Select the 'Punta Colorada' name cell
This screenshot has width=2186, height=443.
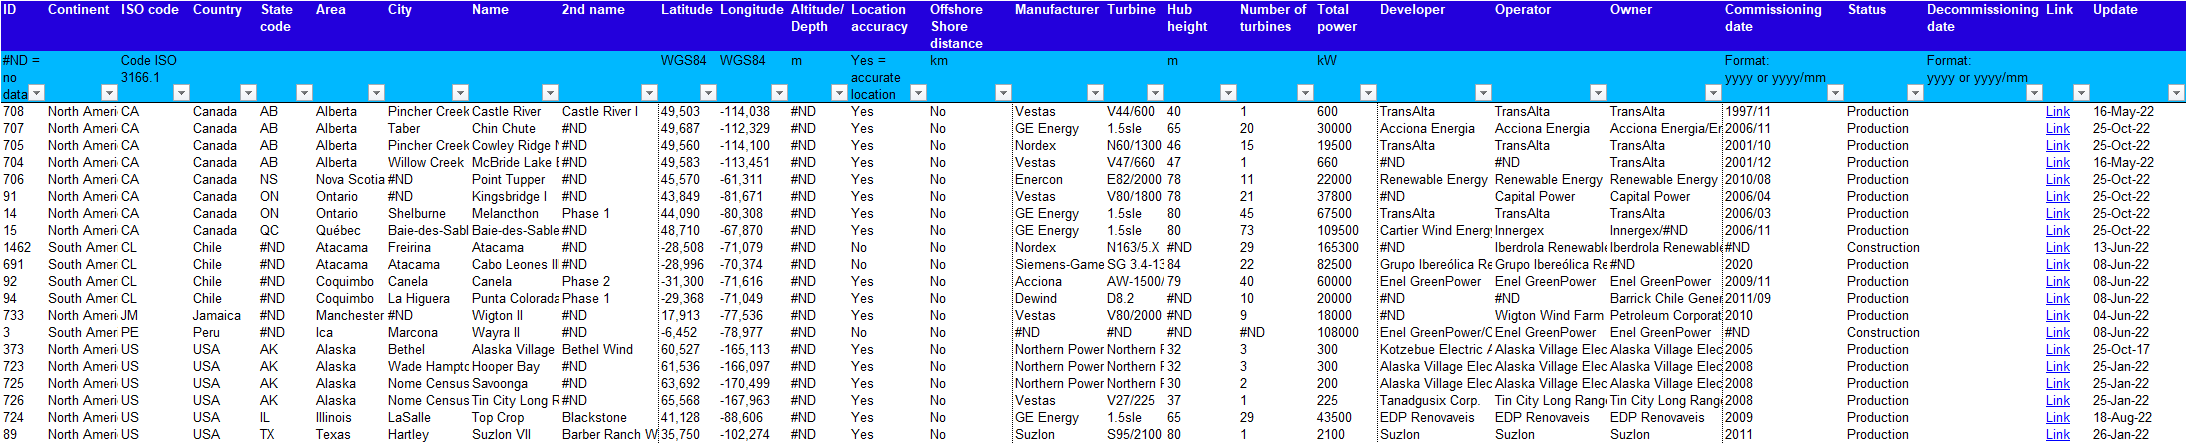coord(515,298)
